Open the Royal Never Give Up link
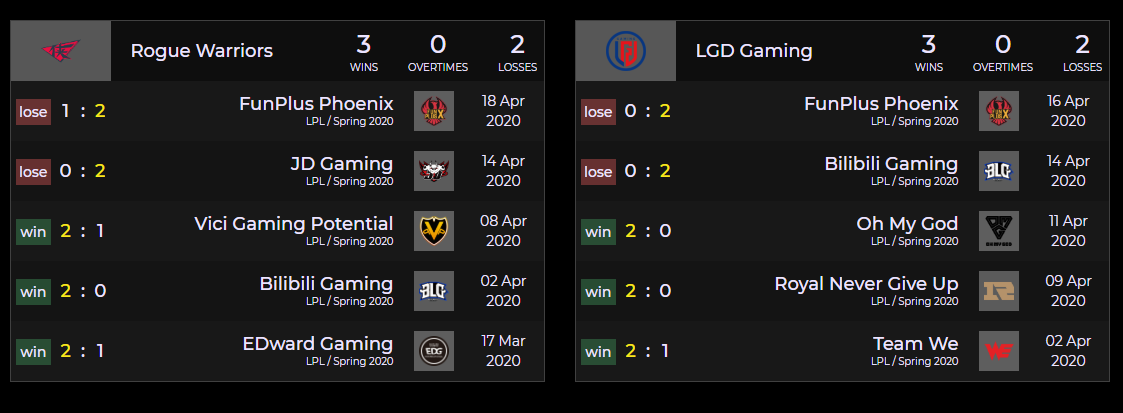 point(866,284)
